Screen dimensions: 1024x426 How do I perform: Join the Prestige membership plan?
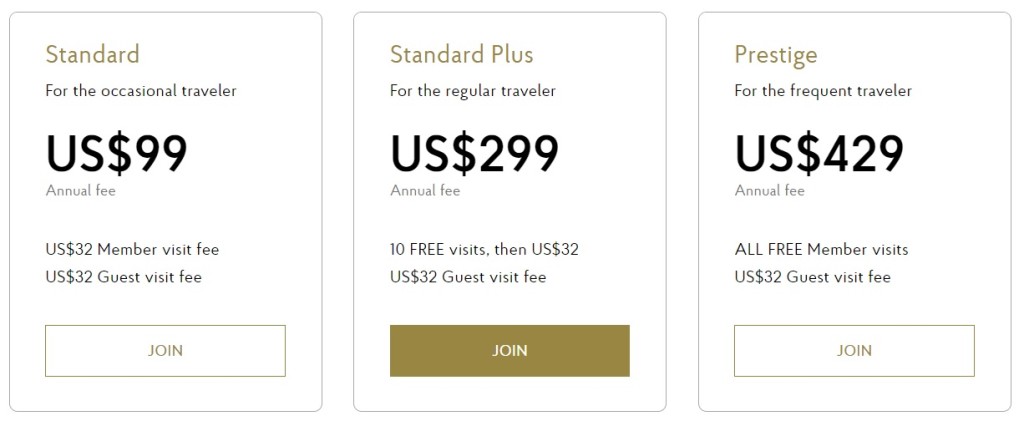pyautogui.click(x=854, y=351)
